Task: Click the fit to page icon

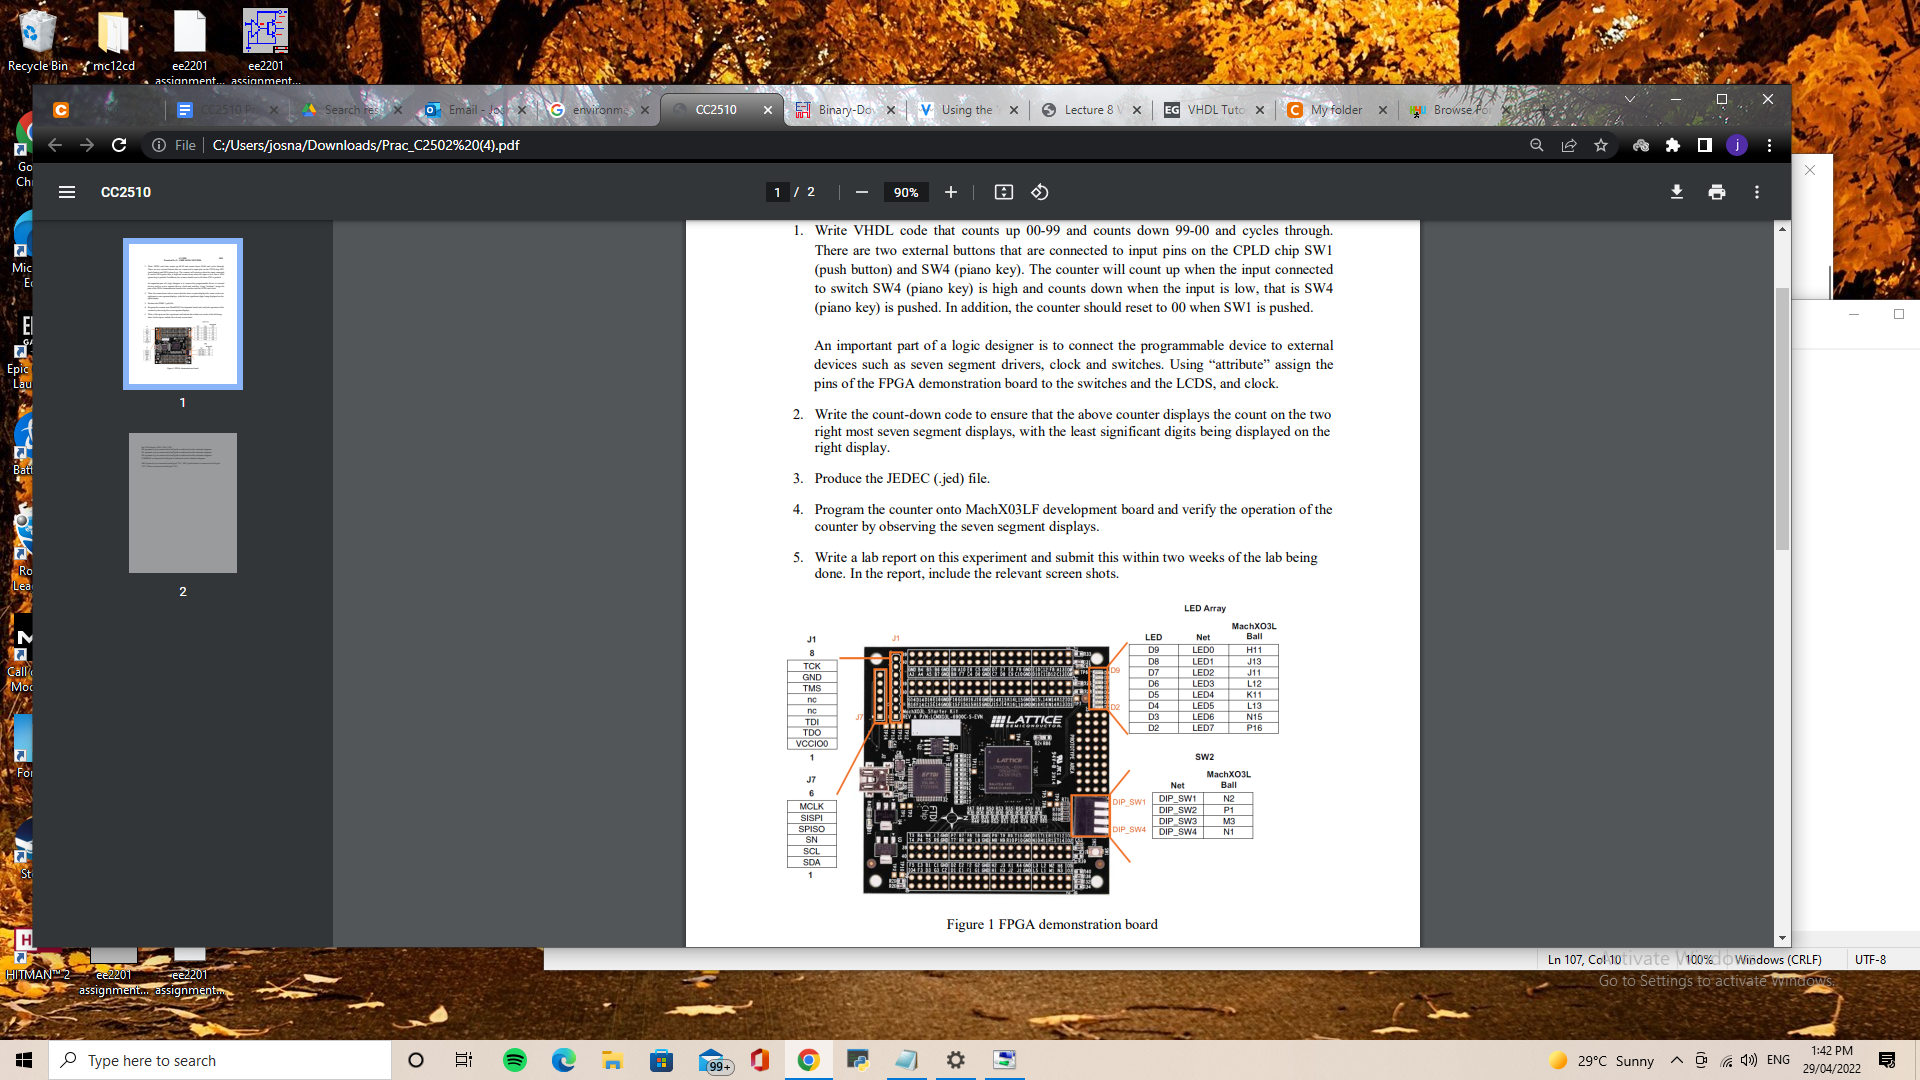Action: pyautogui.click(x=1004, y=192)
